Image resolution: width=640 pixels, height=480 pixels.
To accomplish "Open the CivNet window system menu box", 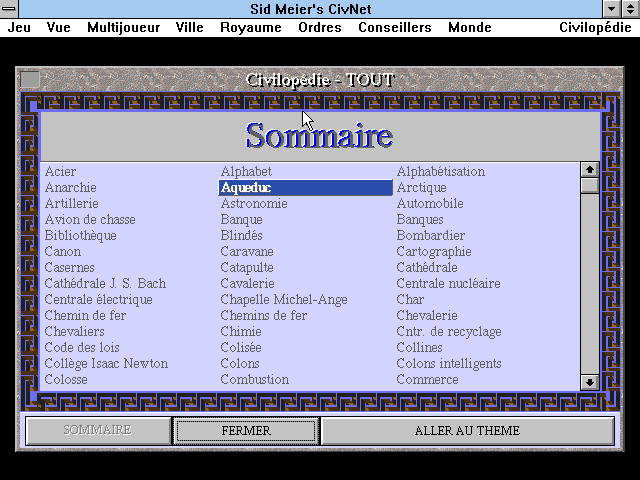I will click(x=9, y=9).
